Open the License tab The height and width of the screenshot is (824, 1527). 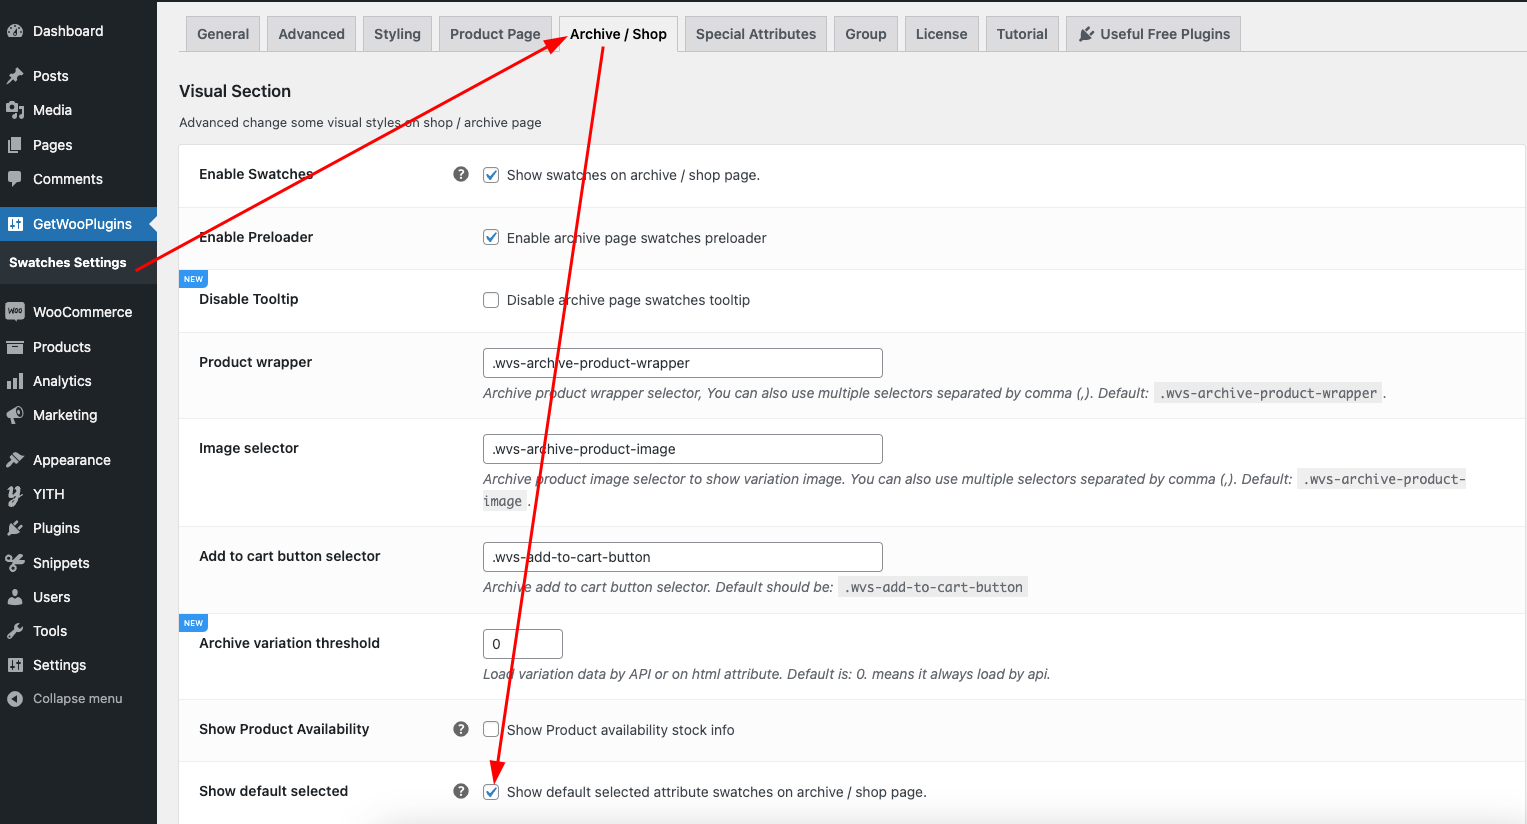coord(942,34)
